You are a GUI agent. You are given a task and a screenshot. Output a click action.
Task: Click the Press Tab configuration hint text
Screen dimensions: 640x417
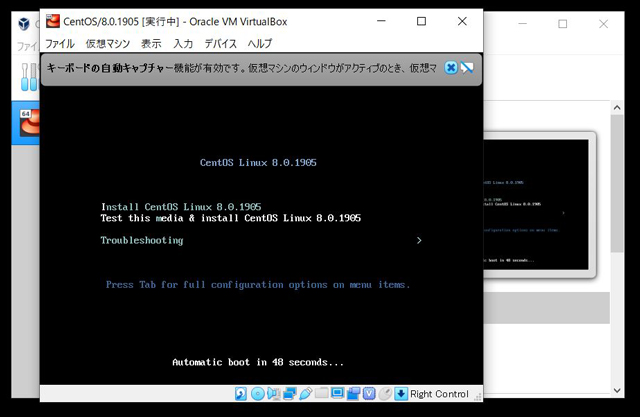click(258, 284)
